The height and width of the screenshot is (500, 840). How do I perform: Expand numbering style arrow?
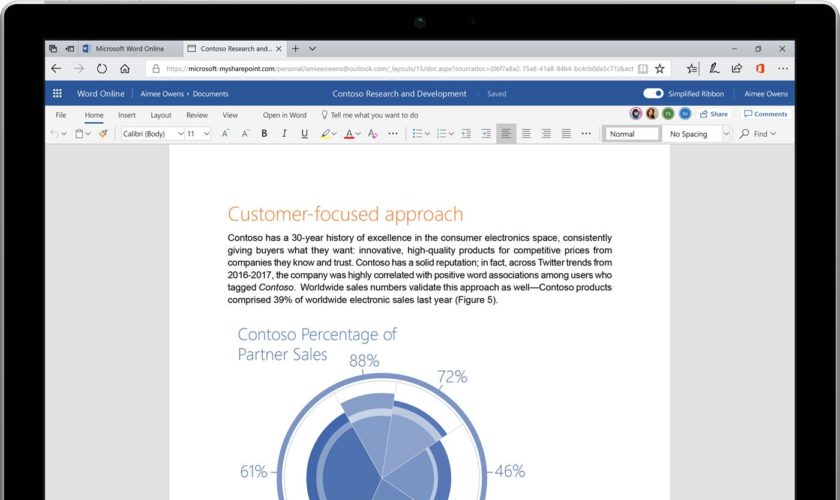click(x=451, y=134)
